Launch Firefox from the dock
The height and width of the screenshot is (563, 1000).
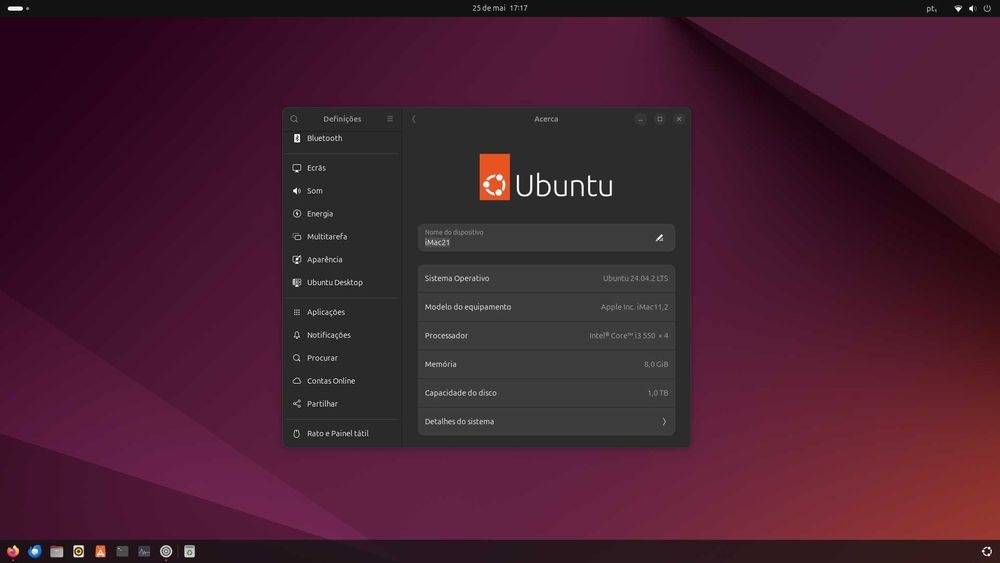click(x=13, y=552)
